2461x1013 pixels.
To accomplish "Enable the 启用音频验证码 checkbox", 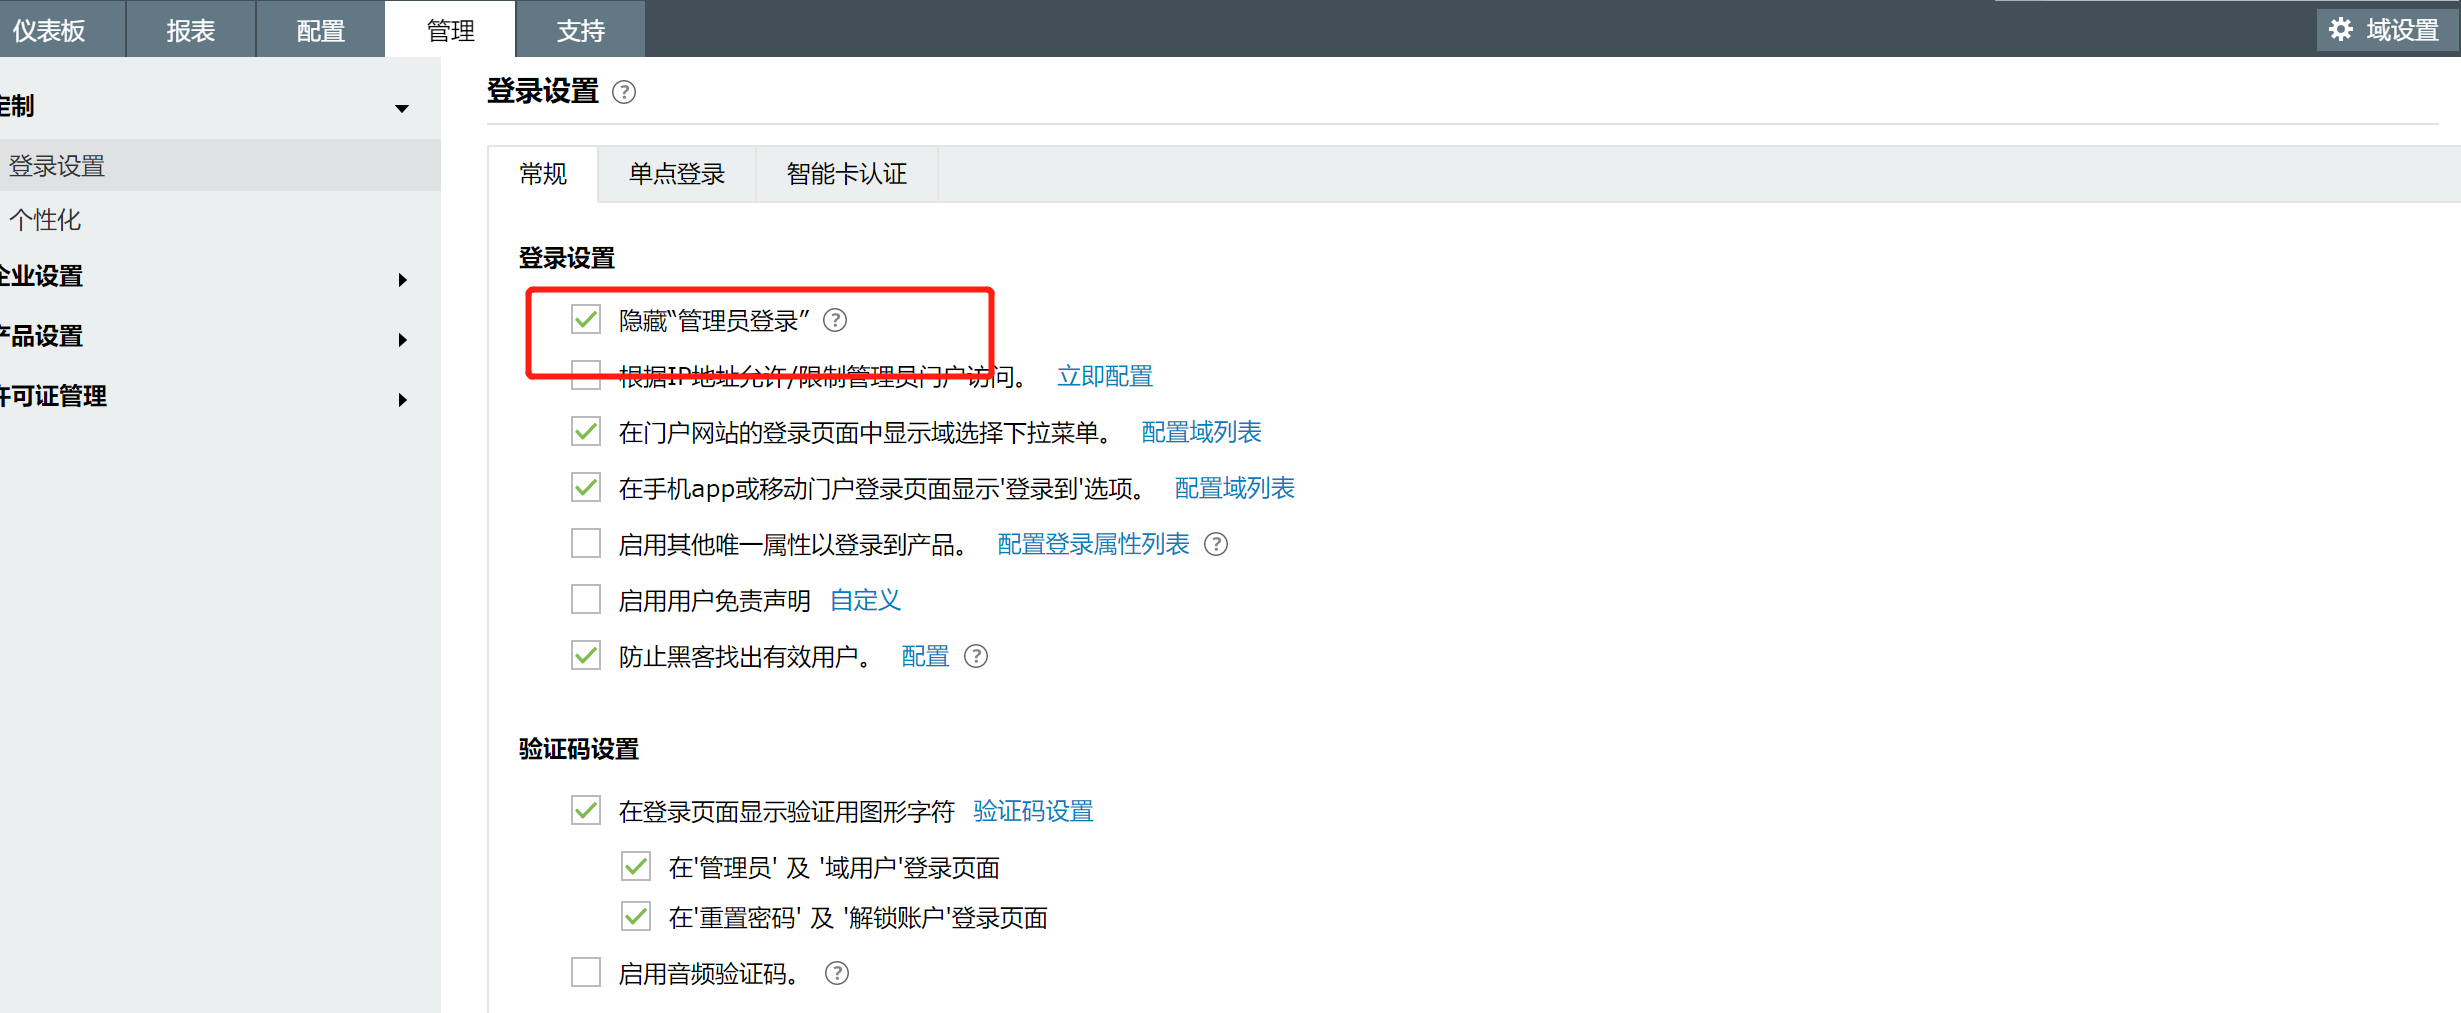I will coord(586,972).
